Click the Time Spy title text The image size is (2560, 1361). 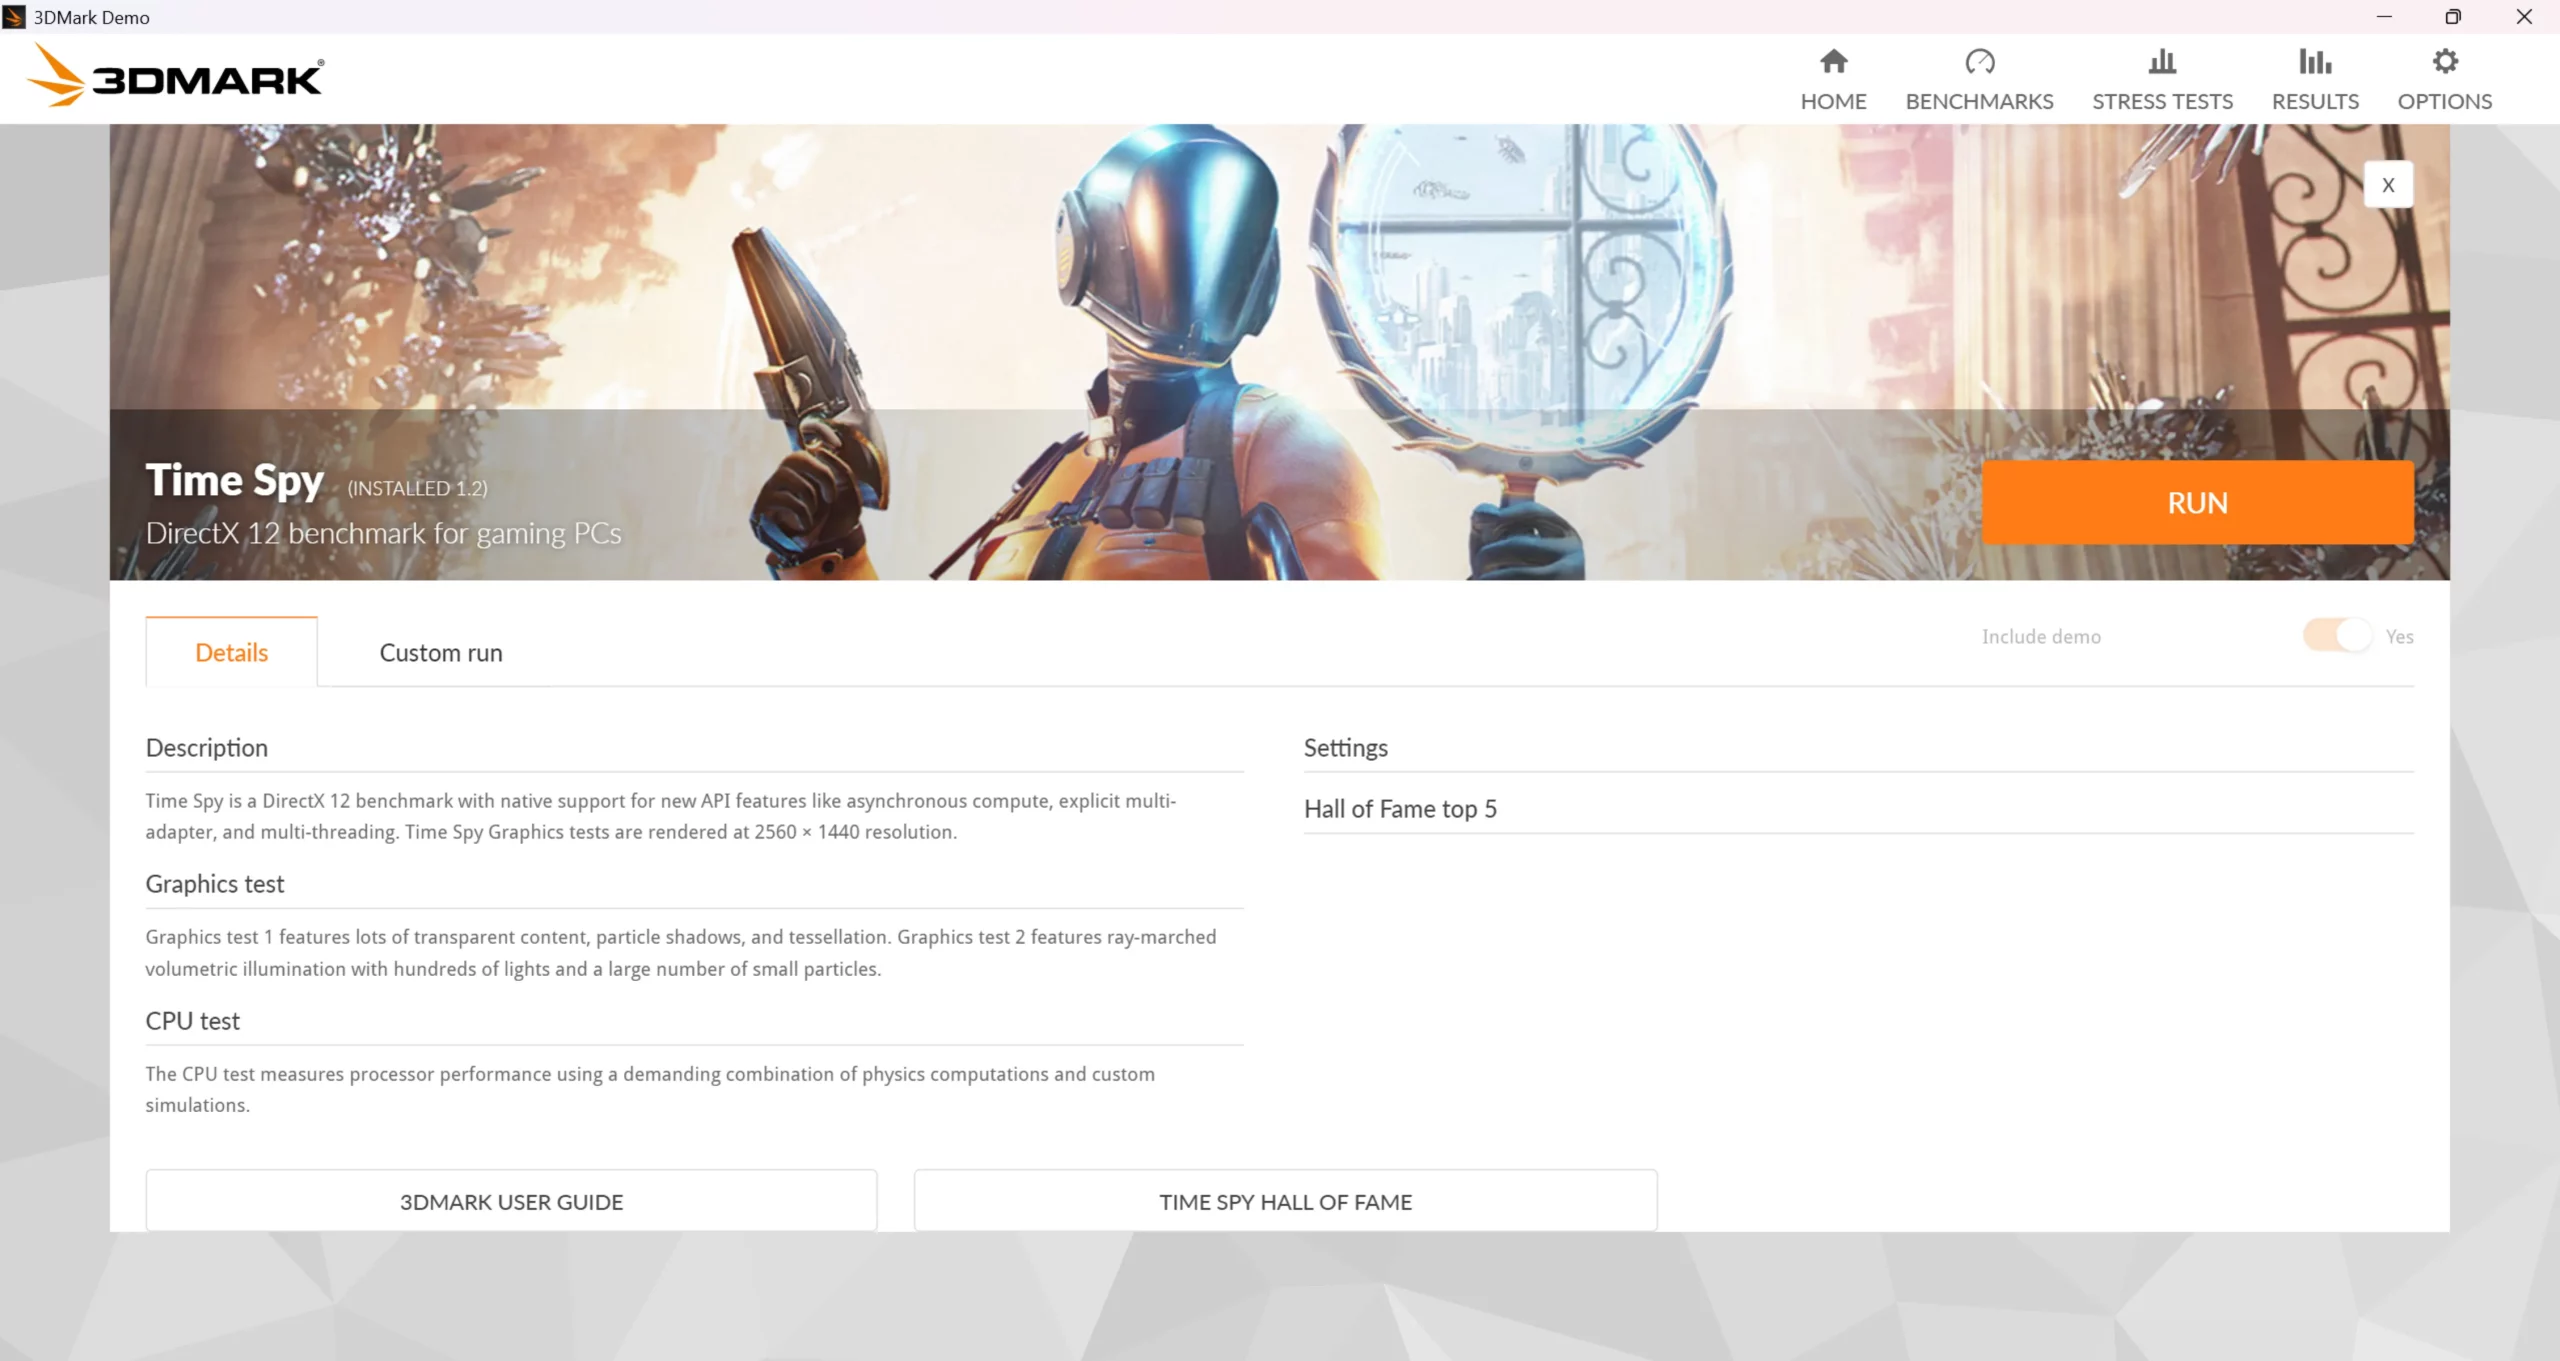tap(235, 481)
